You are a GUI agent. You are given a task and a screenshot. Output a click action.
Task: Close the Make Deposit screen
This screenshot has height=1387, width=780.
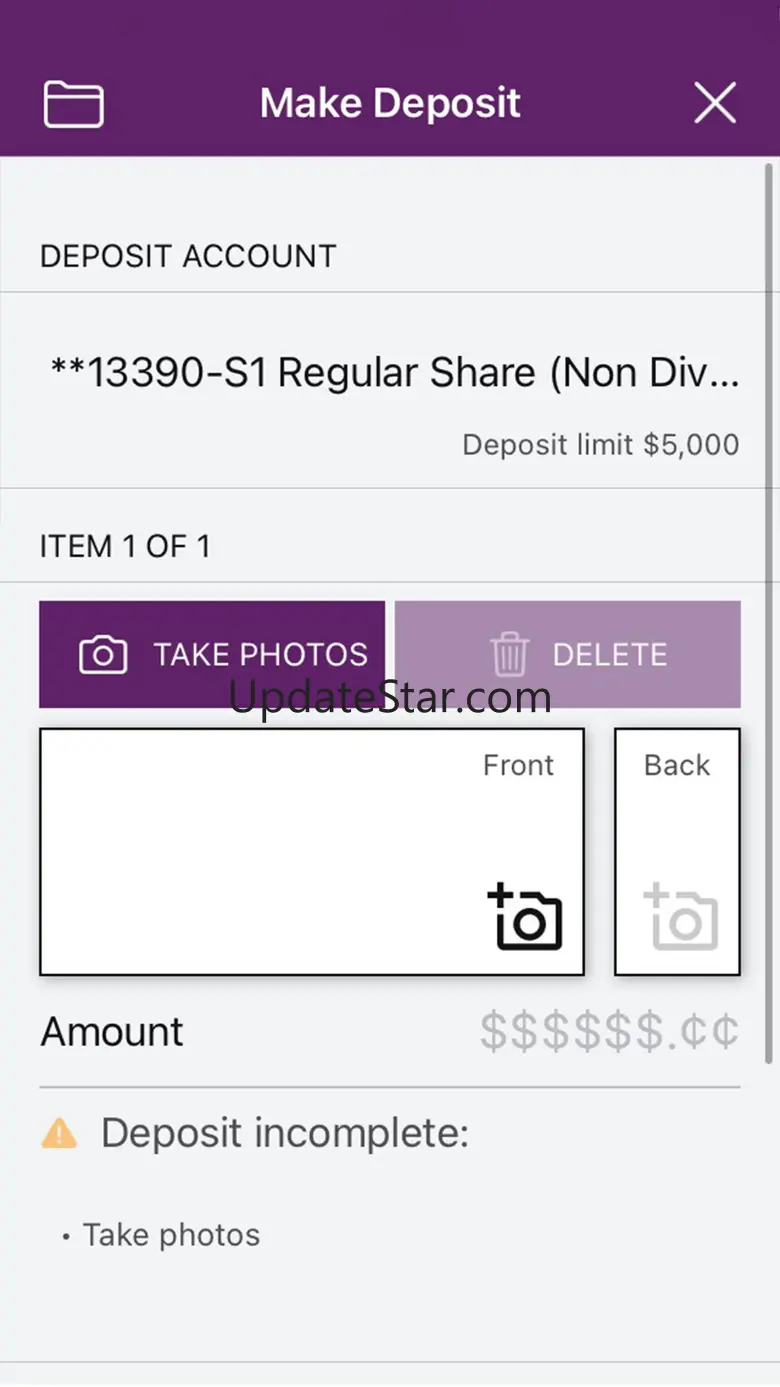click(x=715, y=103)
